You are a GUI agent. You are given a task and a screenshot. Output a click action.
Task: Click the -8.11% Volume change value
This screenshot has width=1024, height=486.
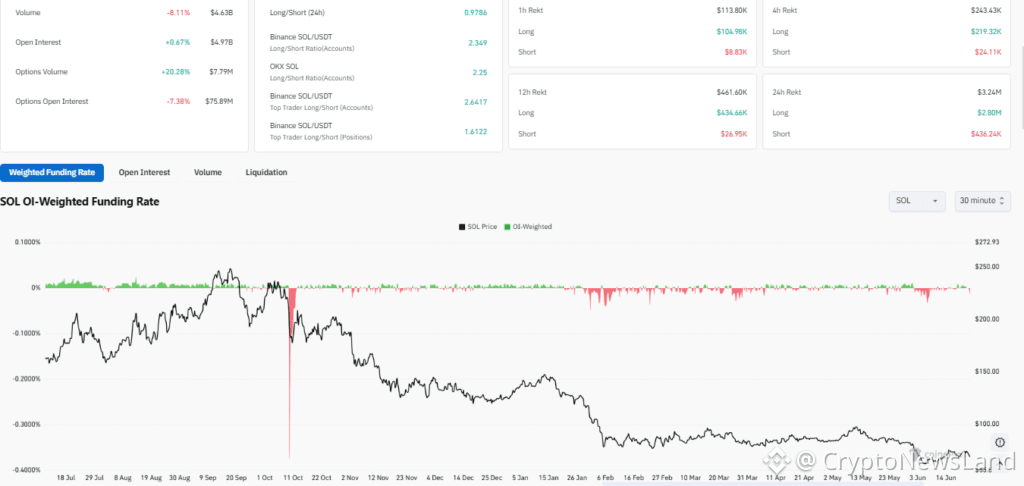pyautogui.click(x=178, y=12)
